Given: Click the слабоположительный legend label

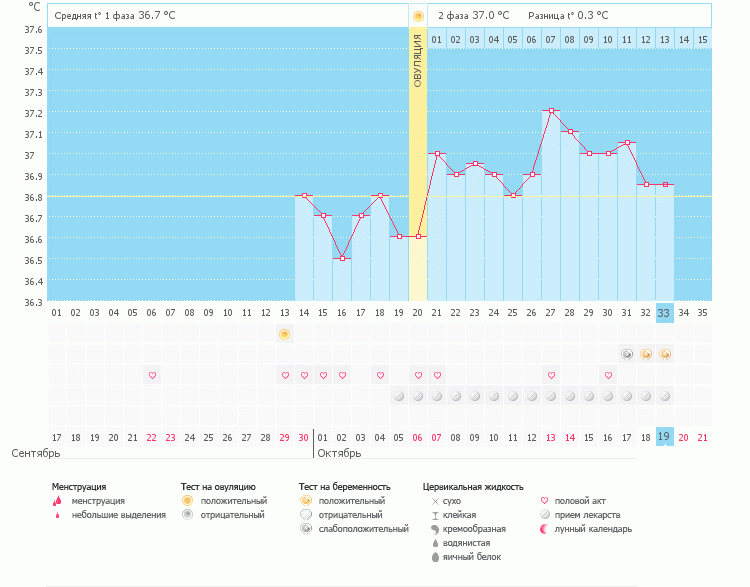Looking at the screenshot, I should (354, 529).
